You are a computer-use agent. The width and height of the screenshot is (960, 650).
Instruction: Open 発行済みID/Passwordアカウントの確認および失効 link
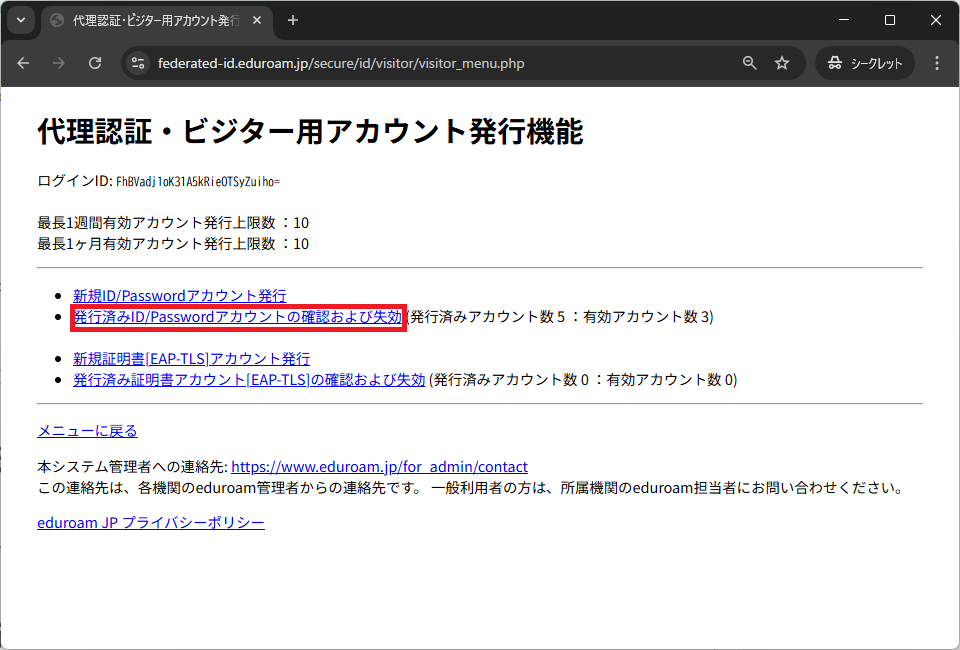point(238,317)
